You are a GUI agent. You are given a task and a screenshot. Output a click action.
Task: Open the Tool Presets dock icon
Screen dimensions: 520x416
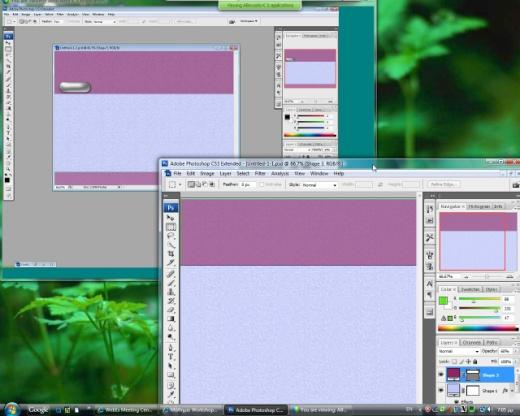[429, 237]
